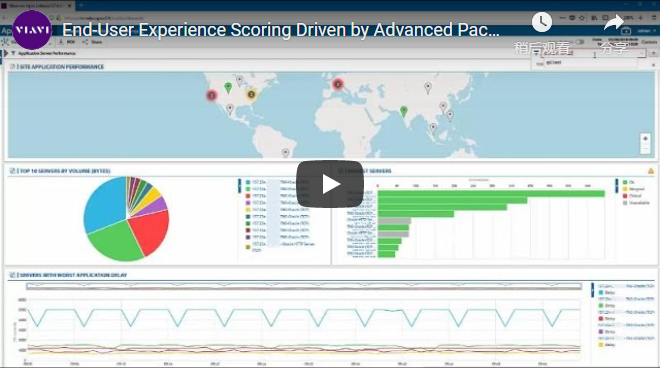Expand the Application Server Performance filter arrow
This screenshot has height=368, width=661.
pos(6,53)
